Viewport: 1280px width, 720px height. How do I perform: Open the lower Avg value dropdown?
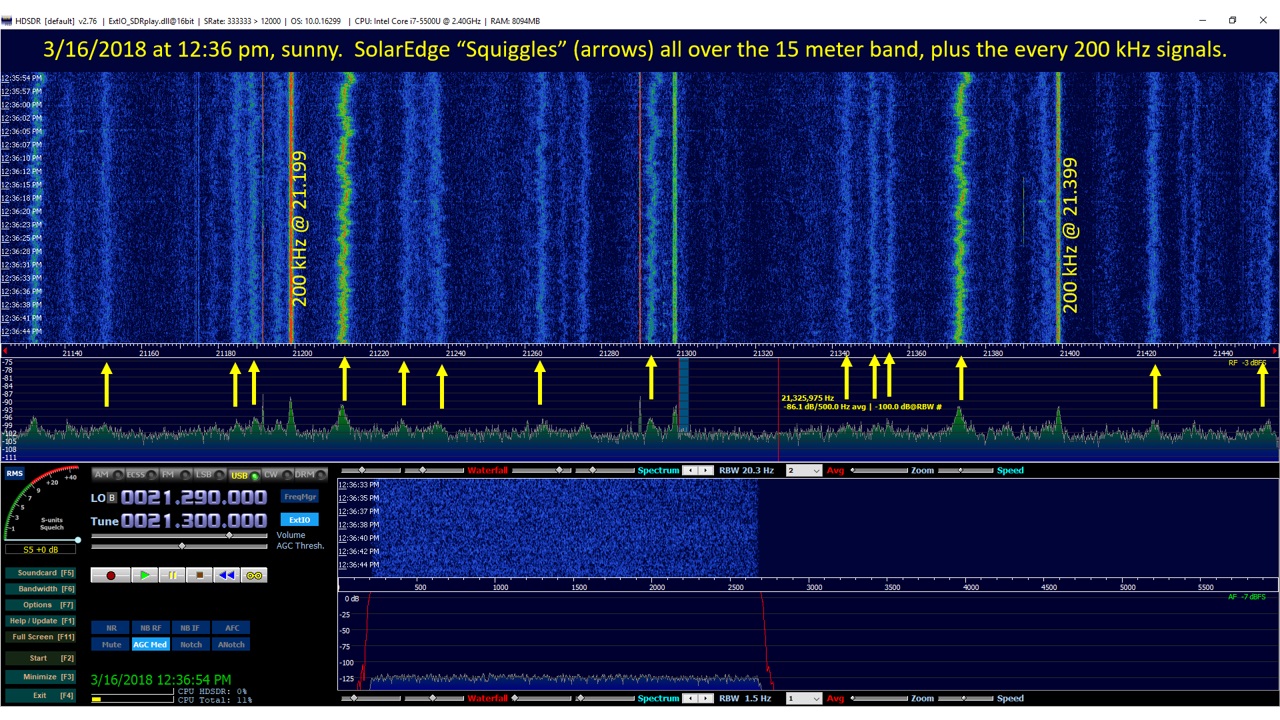[x=803, y=698]
